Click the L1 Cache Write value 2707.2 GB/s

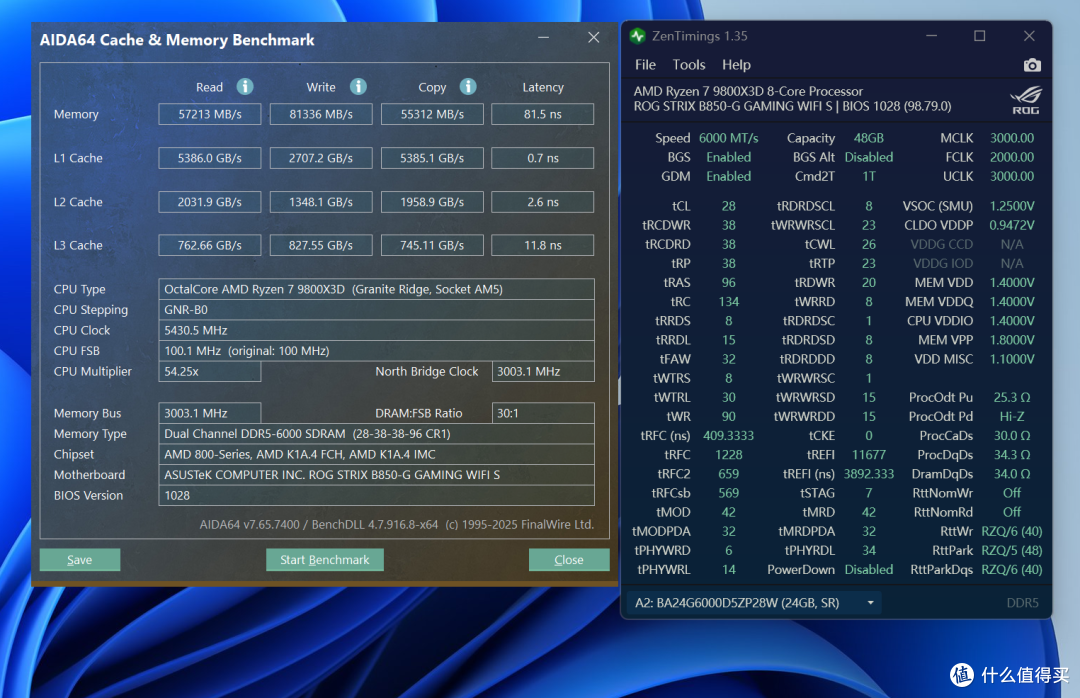tap(321, 158)
